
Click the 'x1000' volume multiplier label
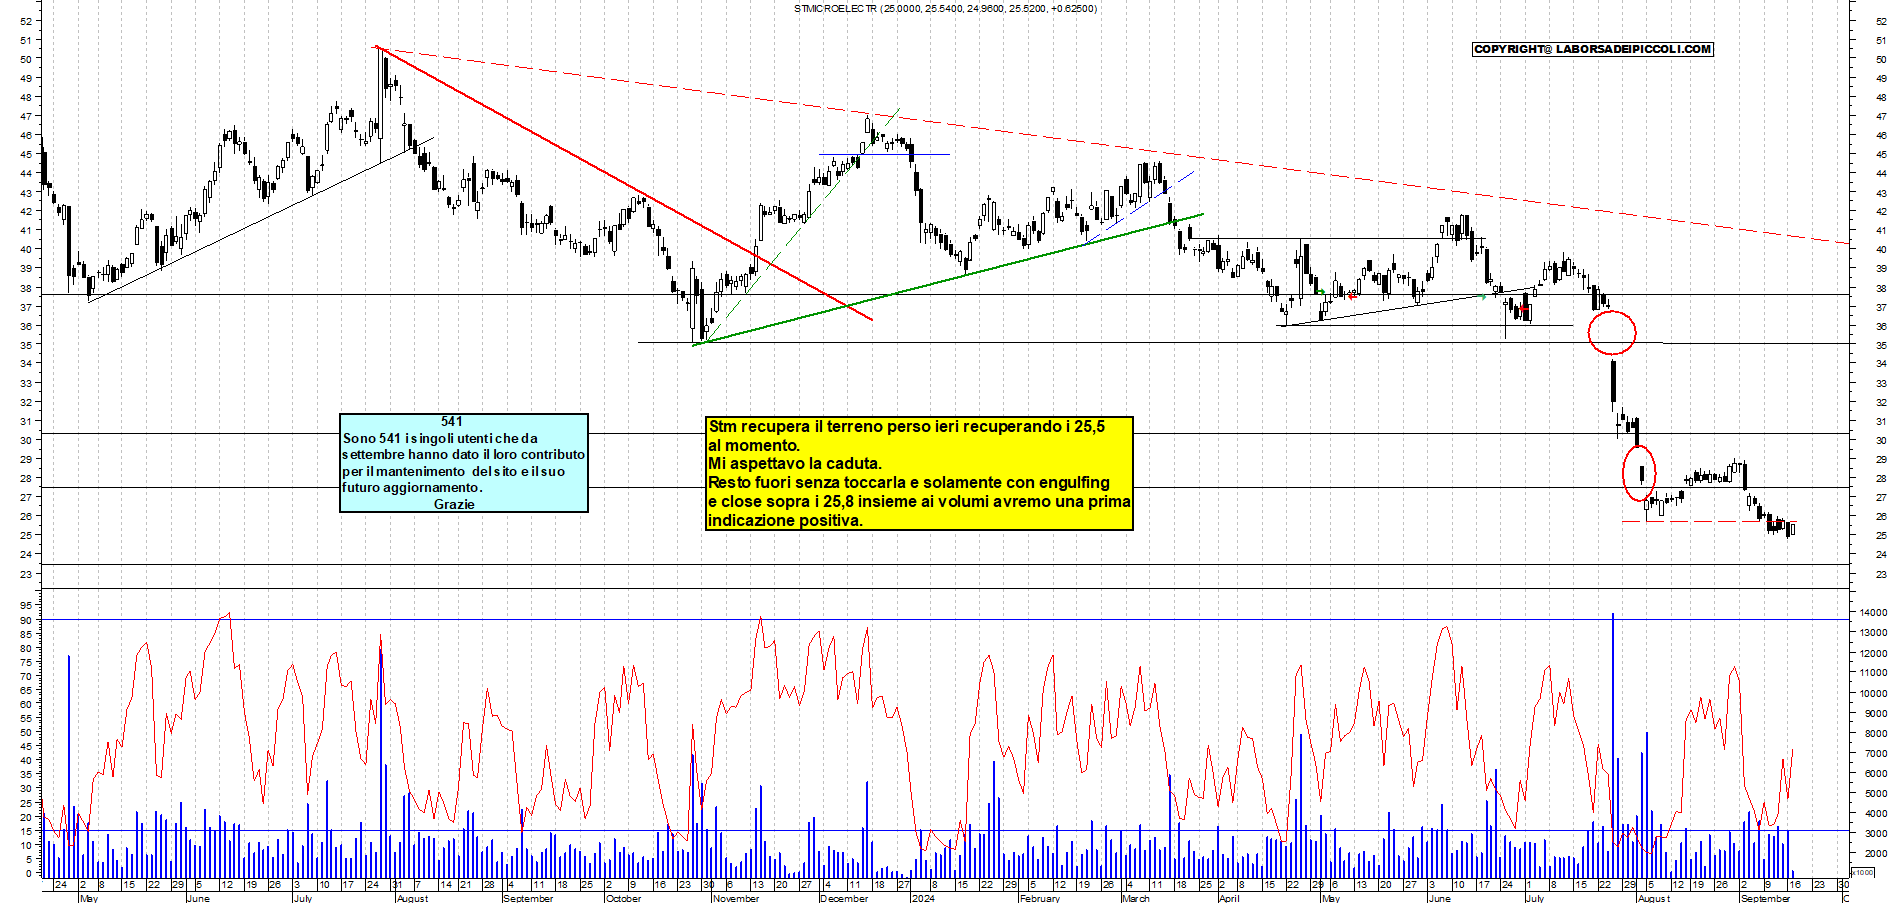(1864, 872)
